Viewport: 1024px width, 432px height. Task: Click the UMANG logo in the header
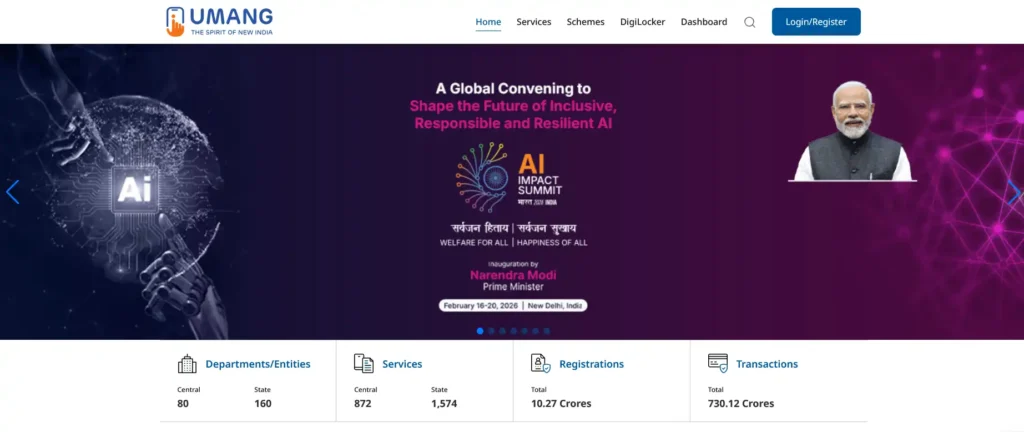[219, 22]
